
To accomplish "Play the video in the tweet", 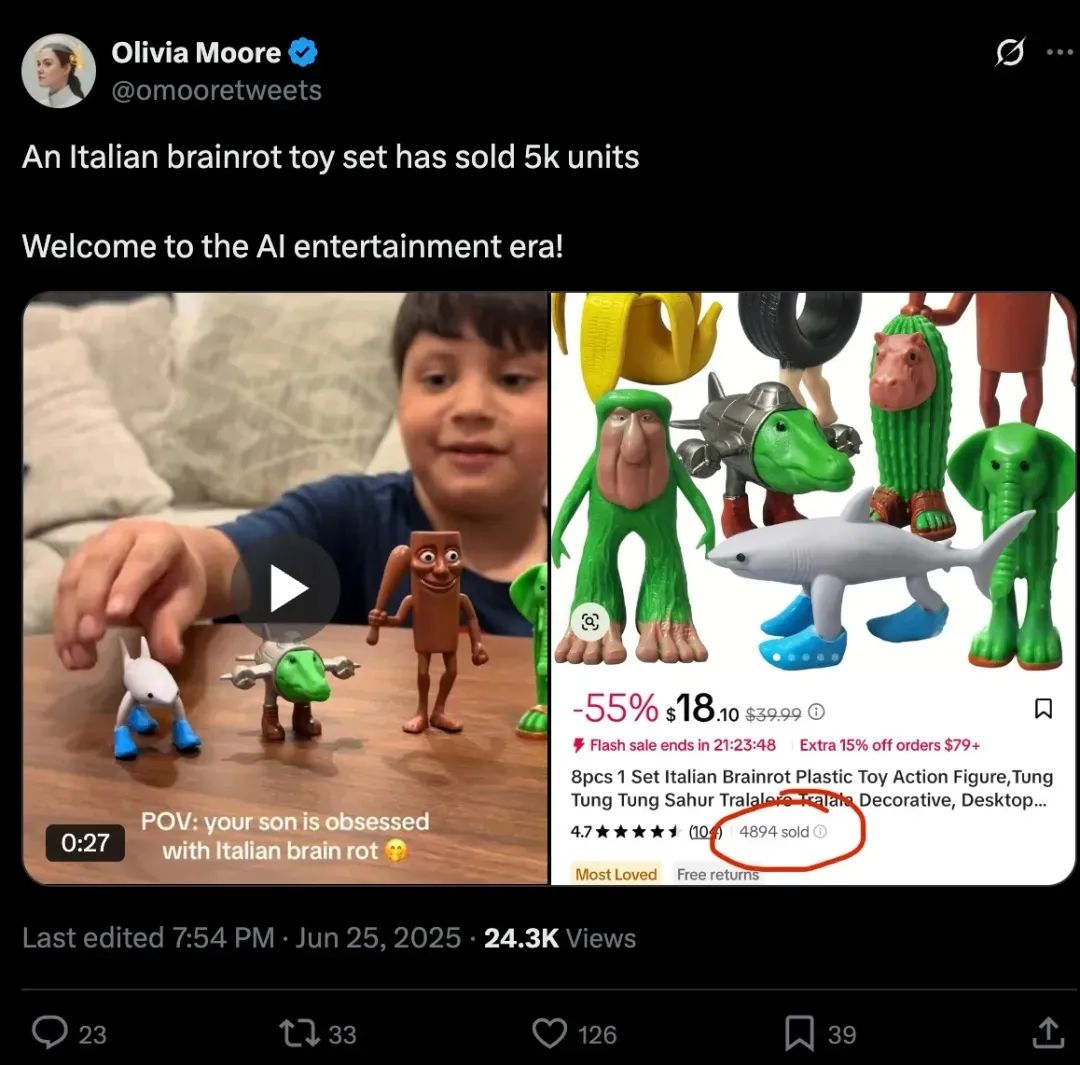I will click(285, 589).
